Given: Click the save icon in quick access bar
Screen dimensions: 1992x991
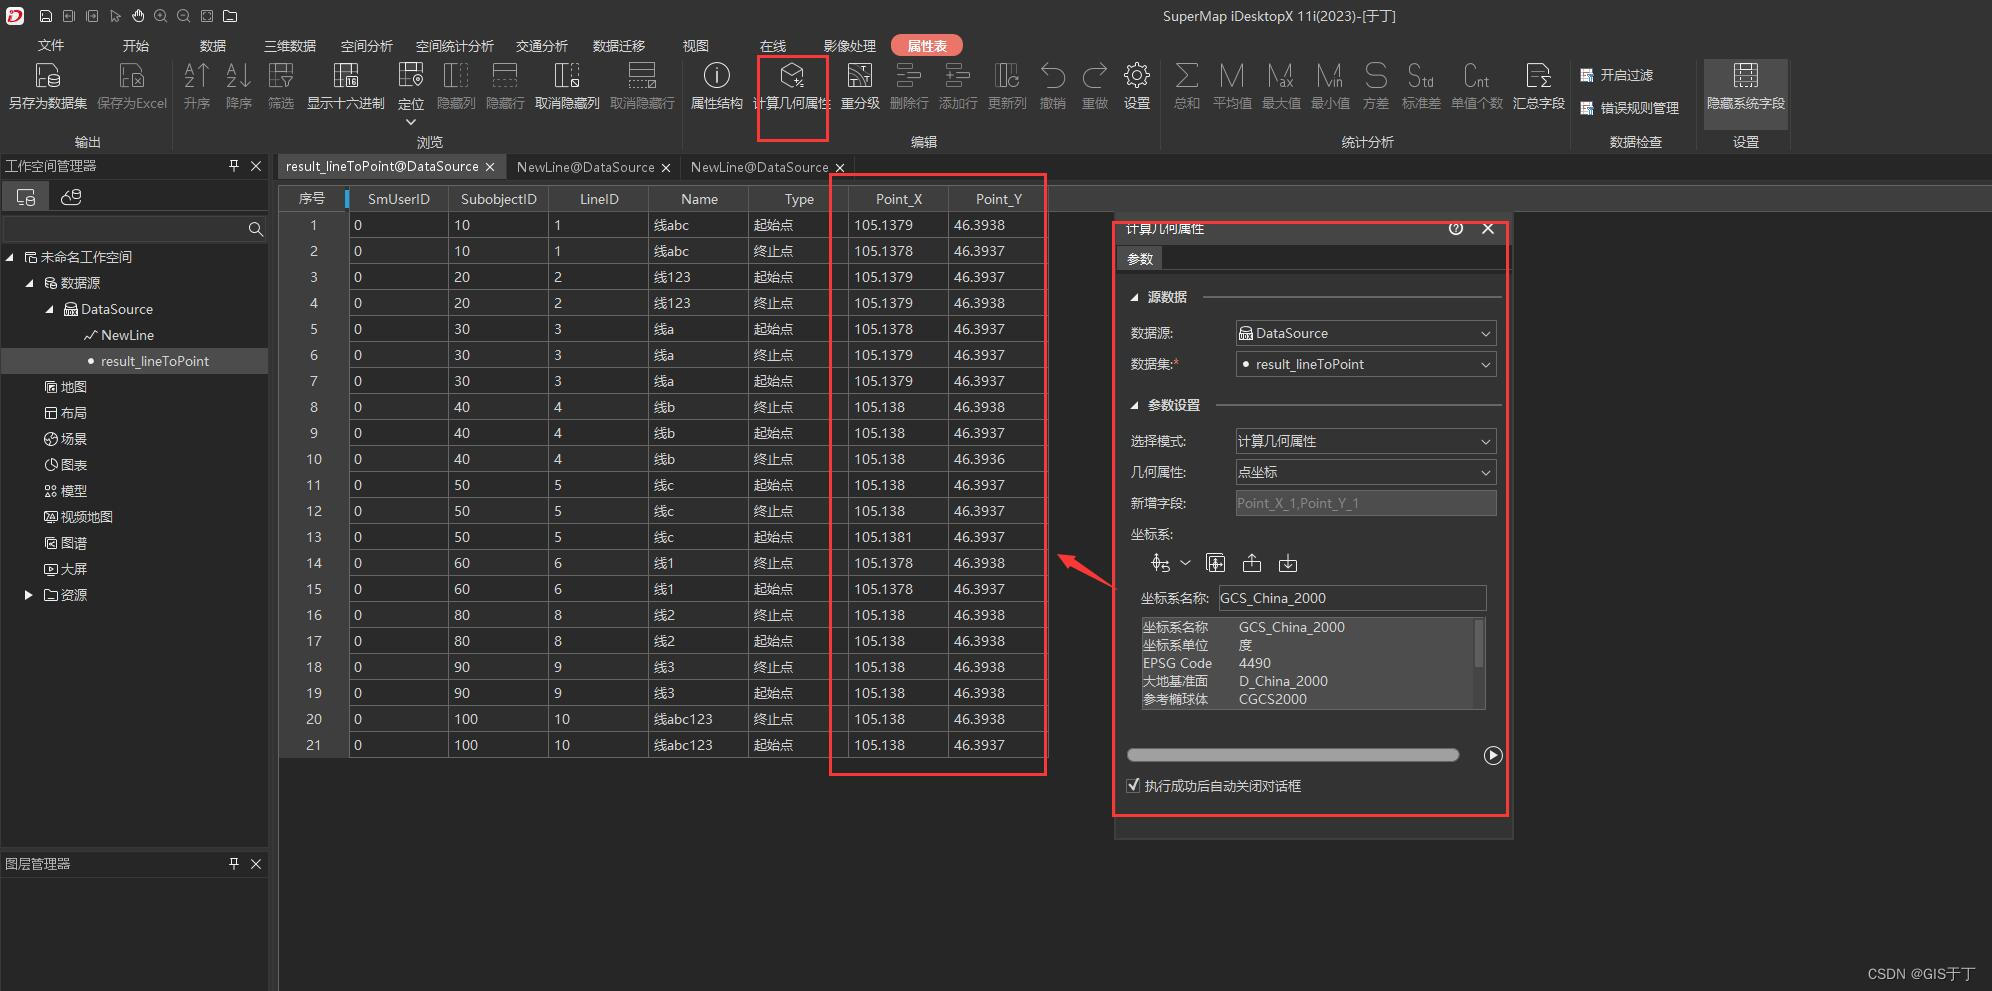Looking at the screenshot, I should tap(46, 16).
